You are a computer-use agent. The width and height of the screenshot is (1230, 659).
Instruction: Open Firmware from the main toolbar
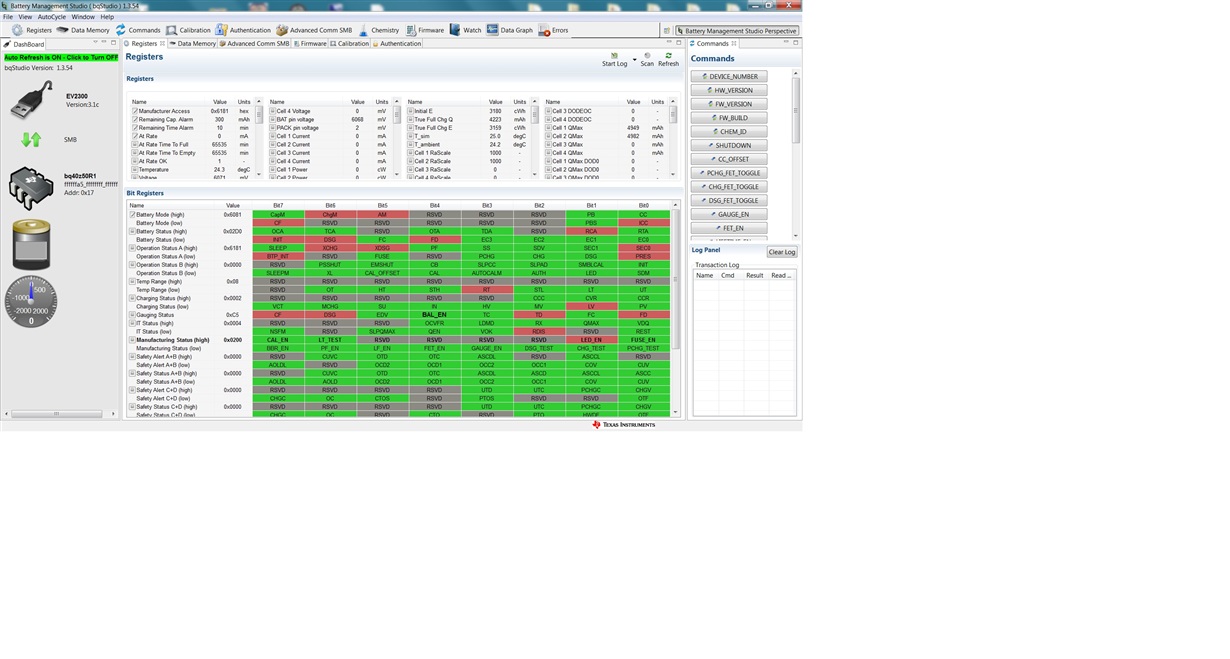pyautogui.click(x=425, y=30)
